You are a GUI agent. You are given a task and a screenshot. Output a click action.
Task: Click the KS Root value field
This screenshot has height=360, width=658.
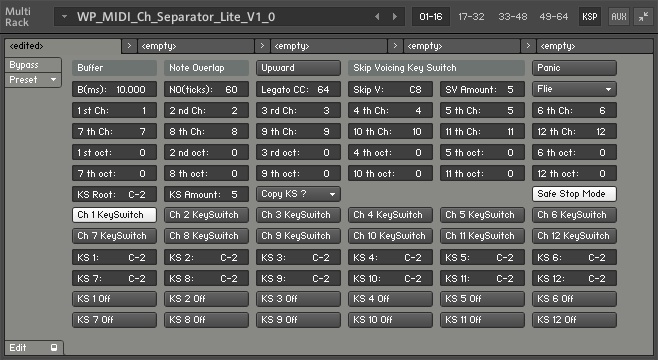pyautogui.click(x=114, y=194)
